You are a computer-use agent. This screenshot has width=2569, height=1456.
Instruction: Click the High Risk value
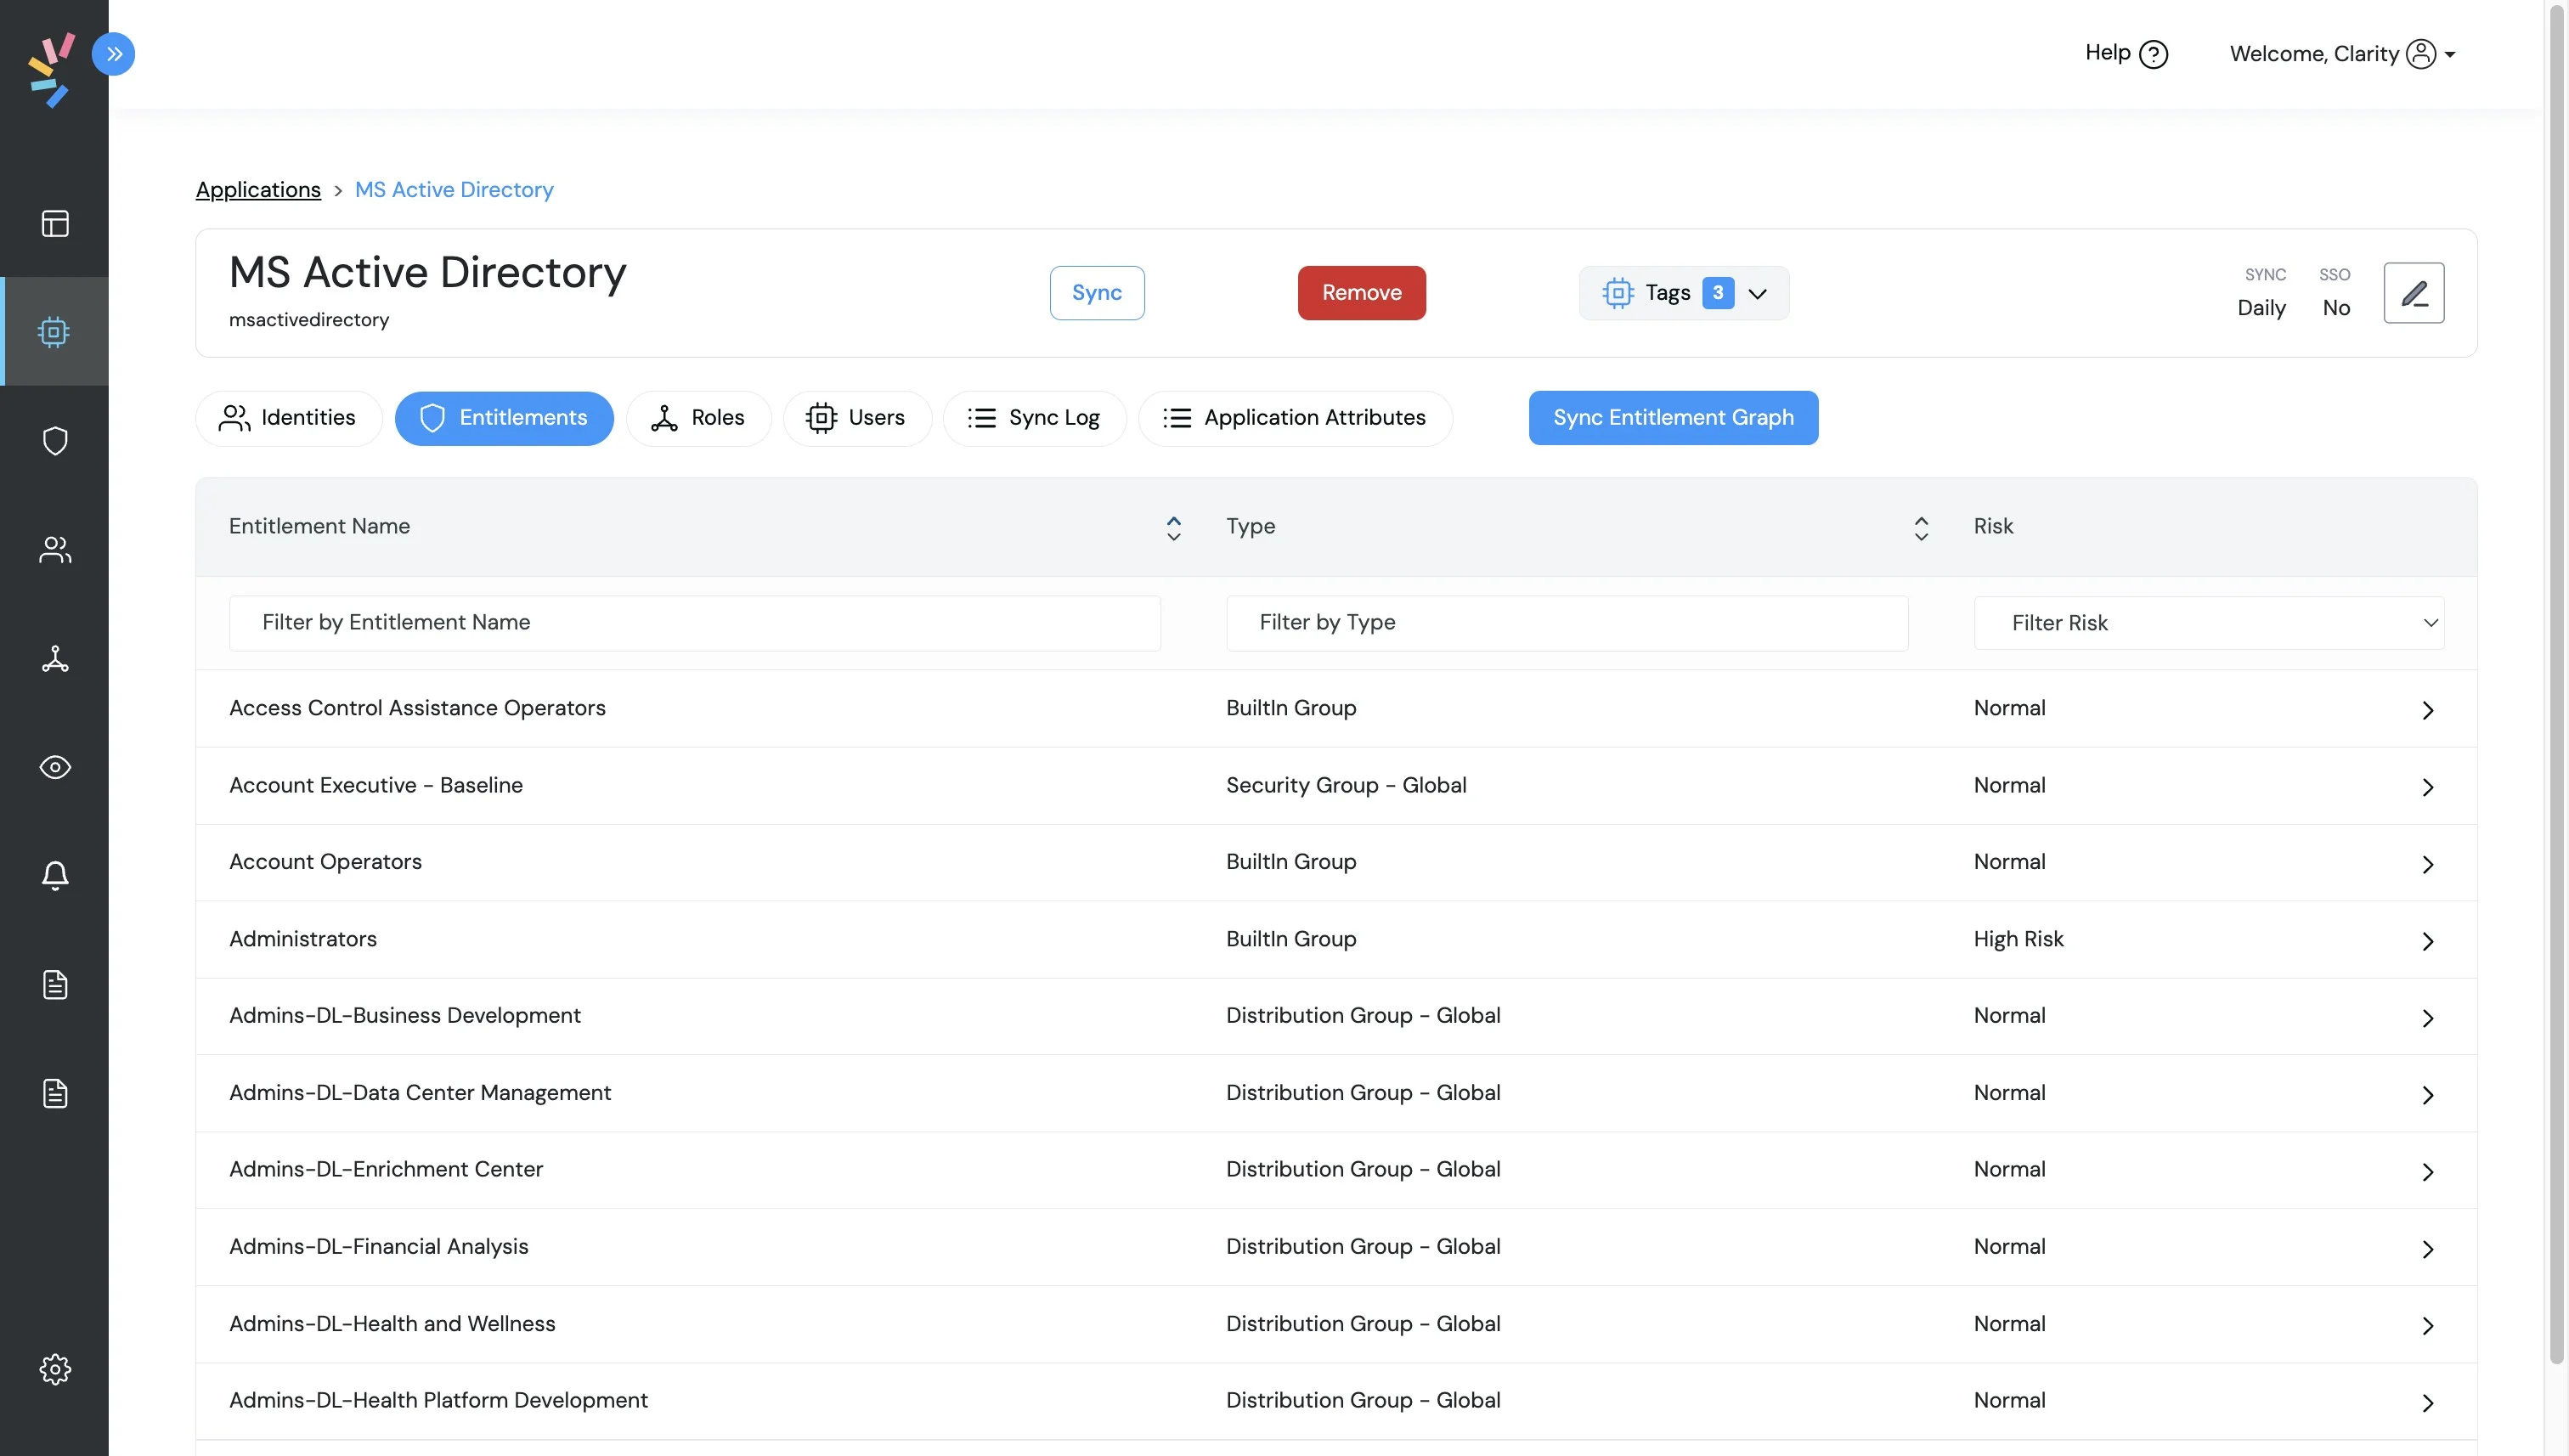tap(2018, 939)
